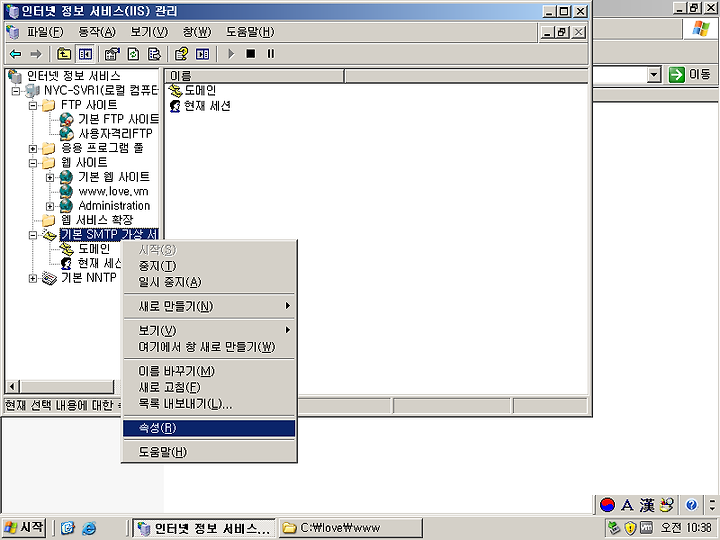Open the 창(W) menu

[197, 32]
